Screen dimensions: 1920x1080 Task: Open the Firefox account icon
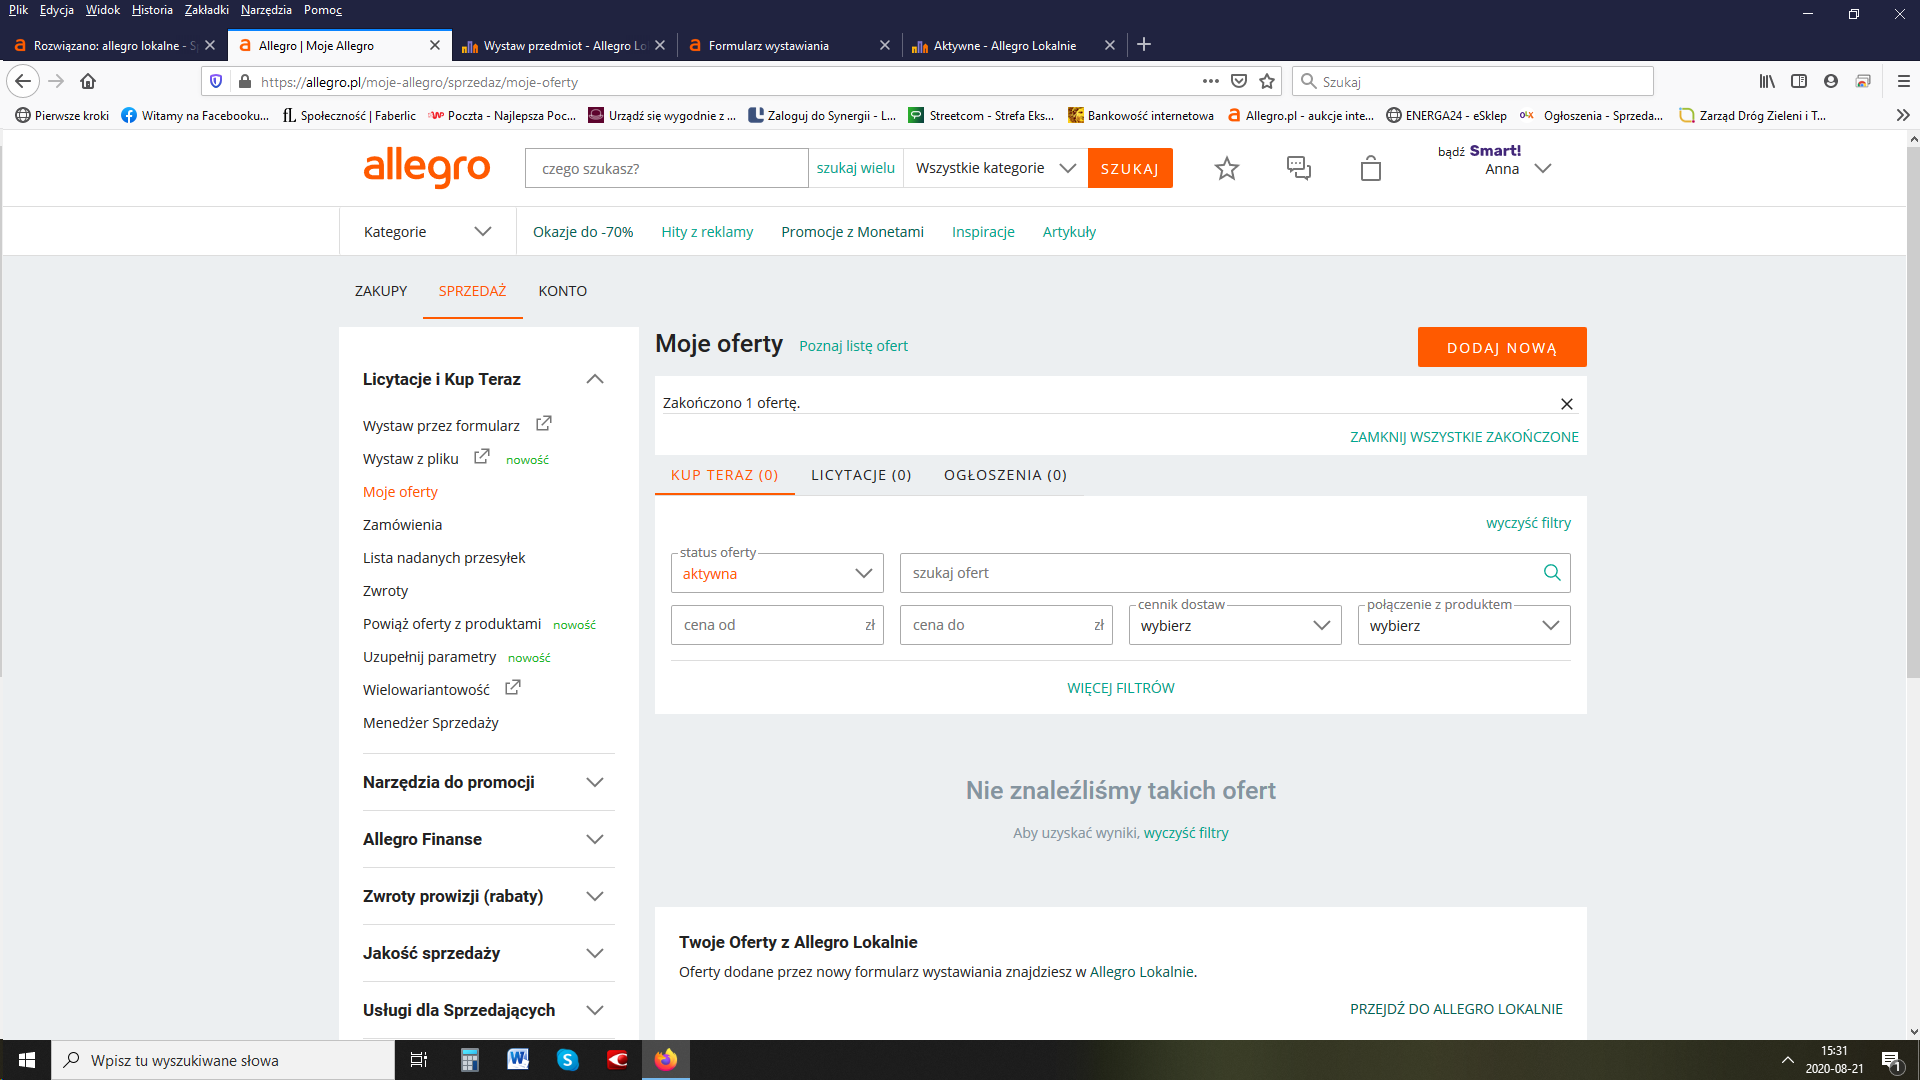[x=1831, y=81]
